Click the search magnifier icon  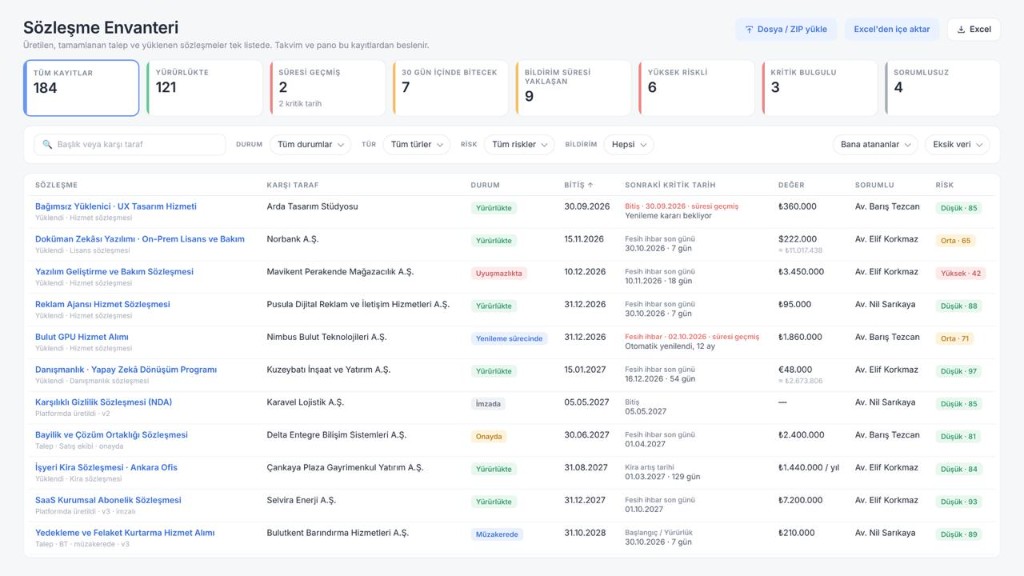[47, 144]
